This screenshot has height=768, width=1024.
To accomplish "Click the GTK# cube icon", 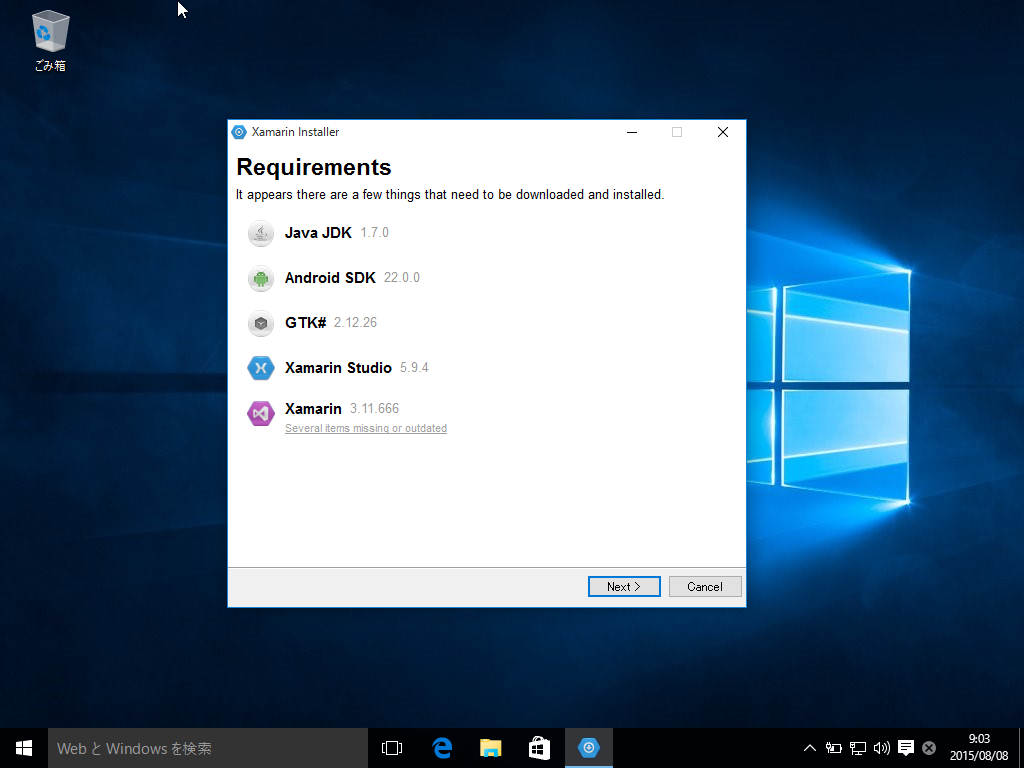I will click(261, 323).
